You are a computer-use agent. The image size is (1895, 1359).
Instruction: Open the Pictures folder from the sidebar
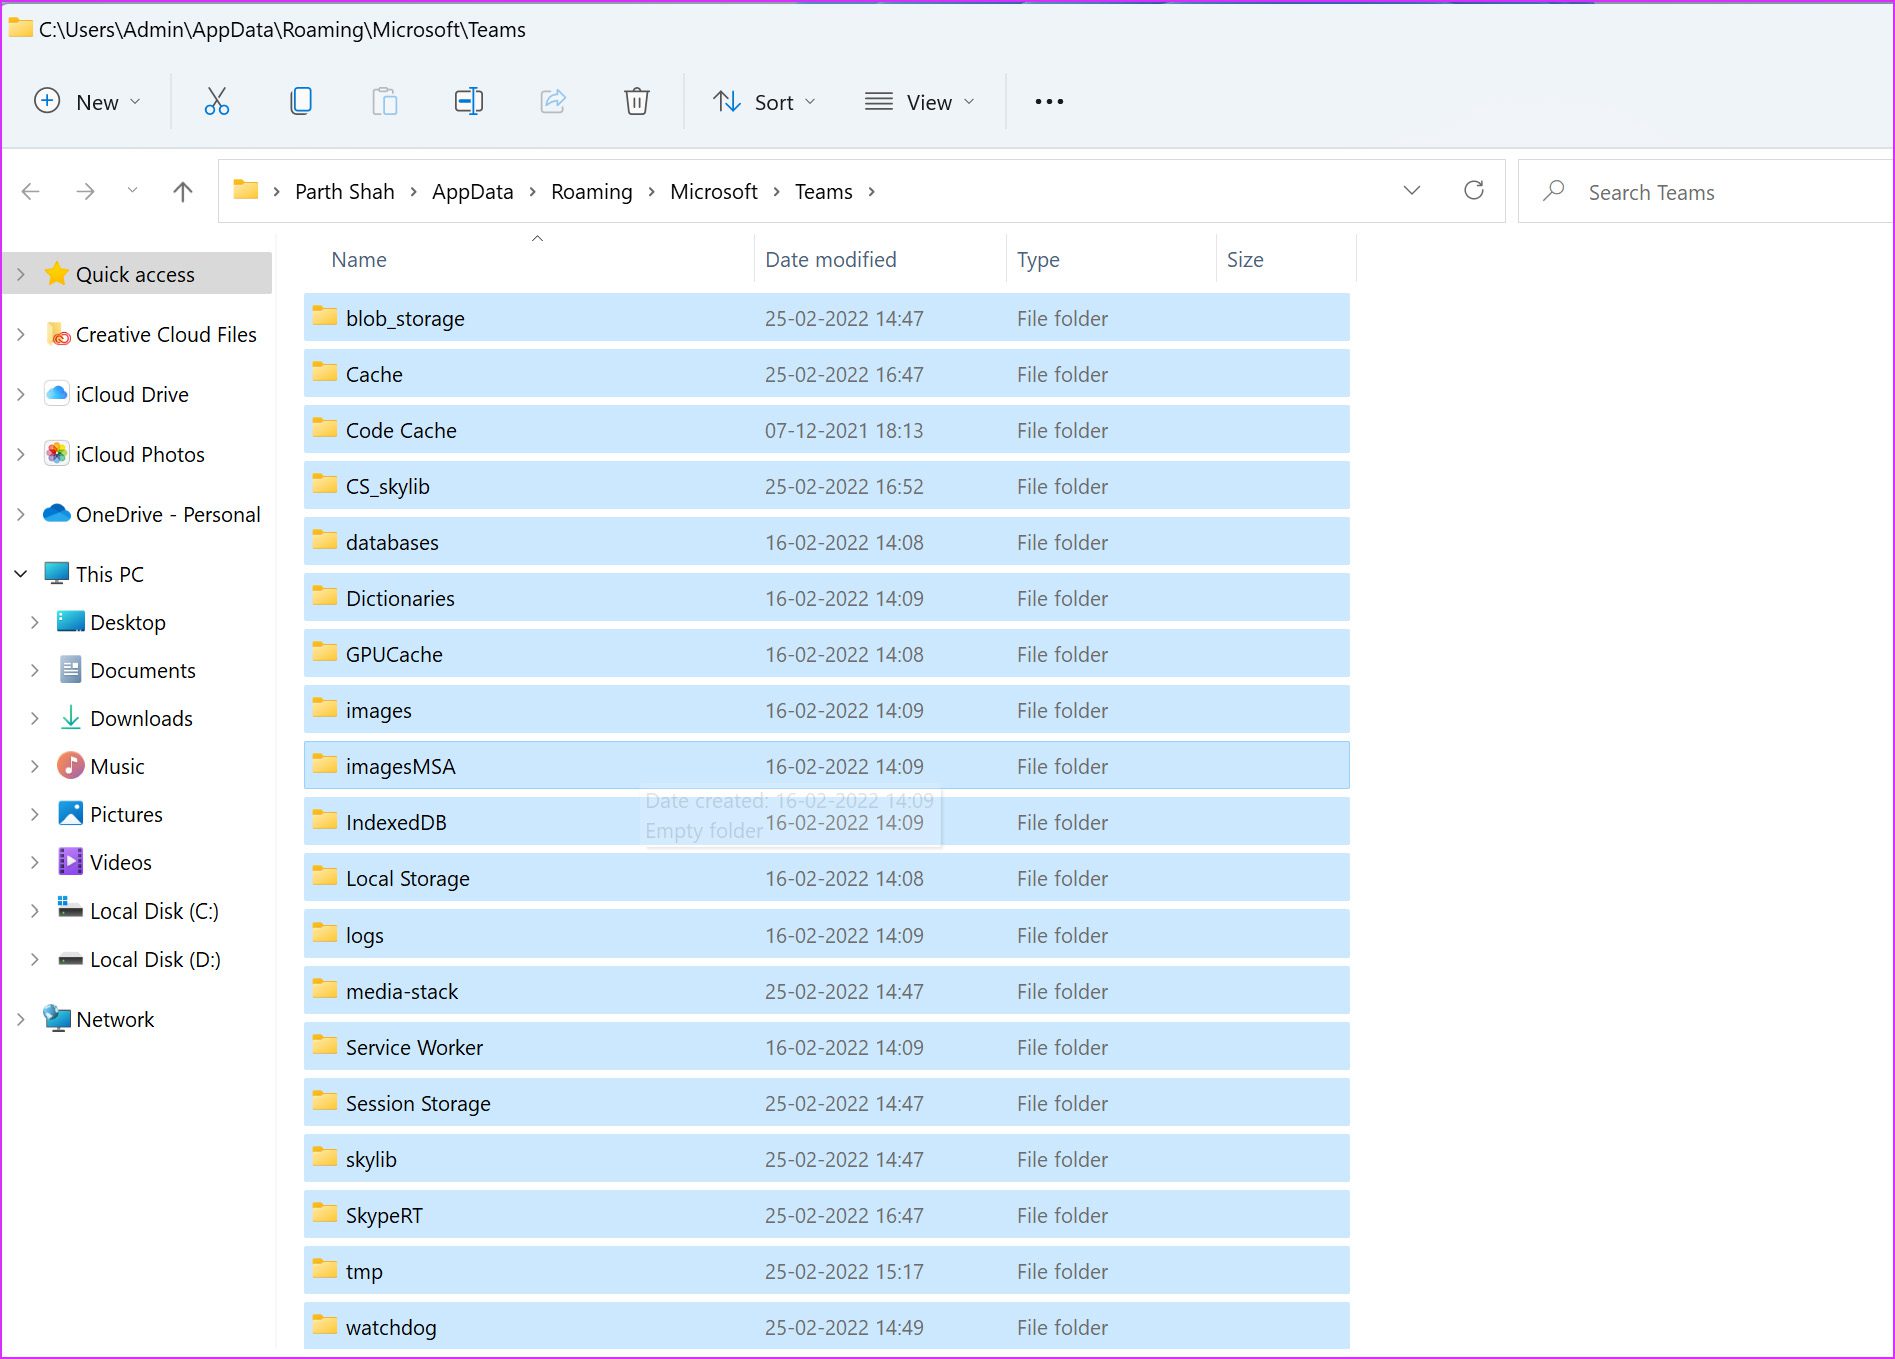(125, 814)
